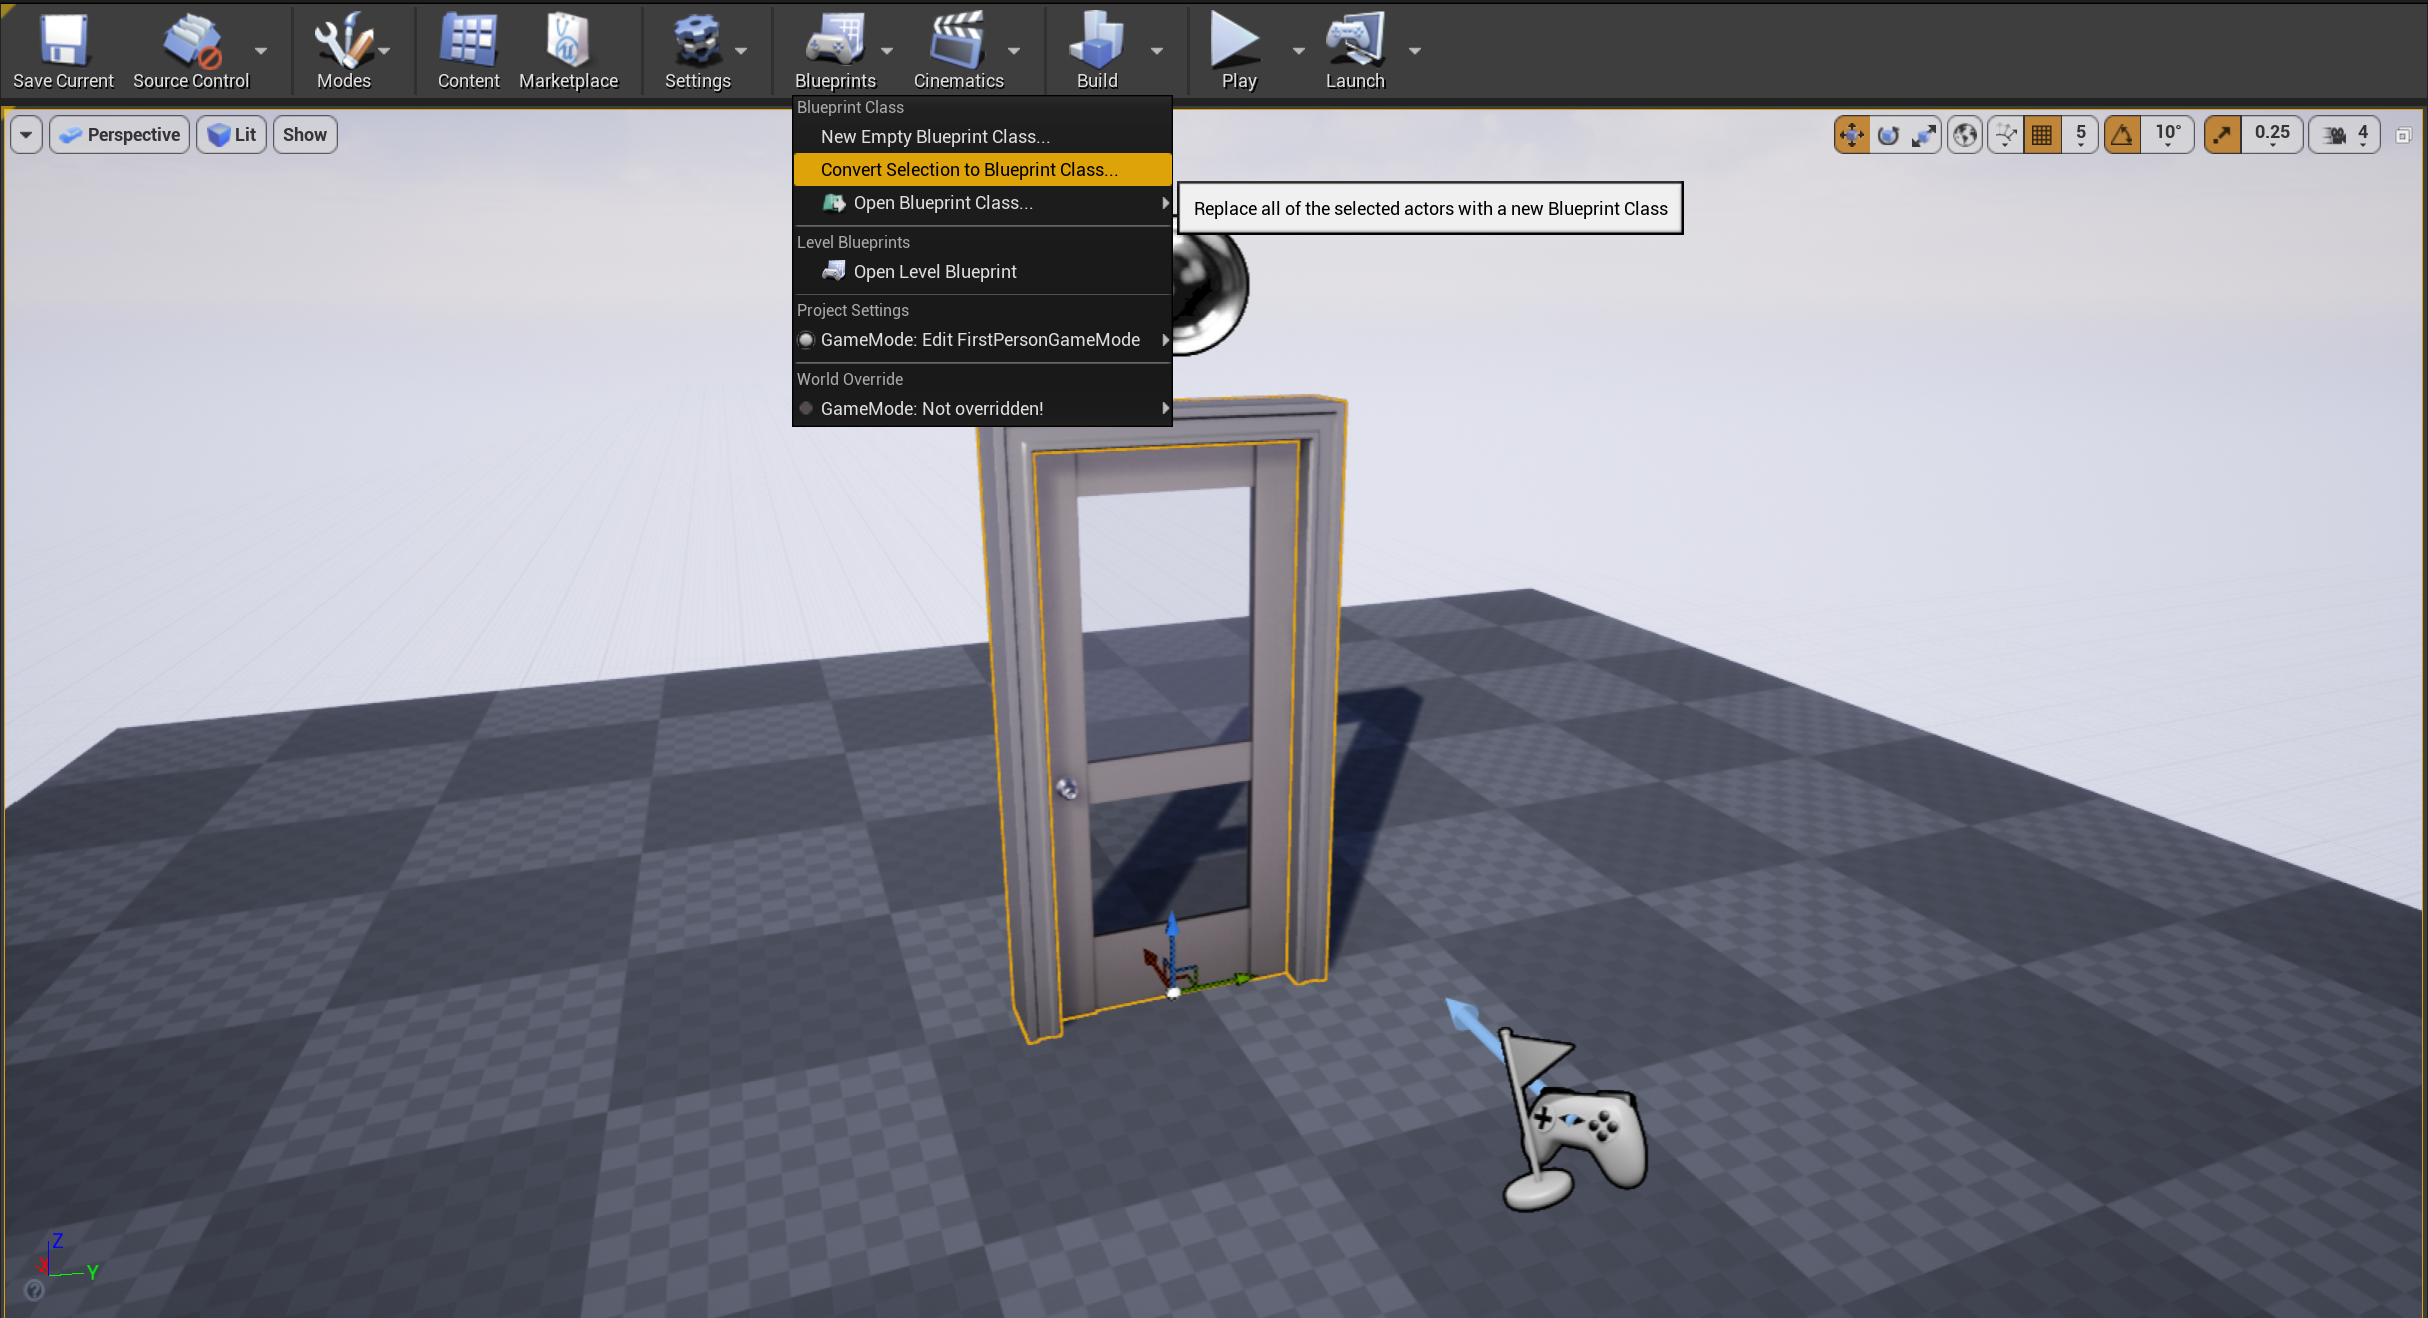
Task: Select the Rotate tool in viewport toolbar
Action: pos(1886,134)
